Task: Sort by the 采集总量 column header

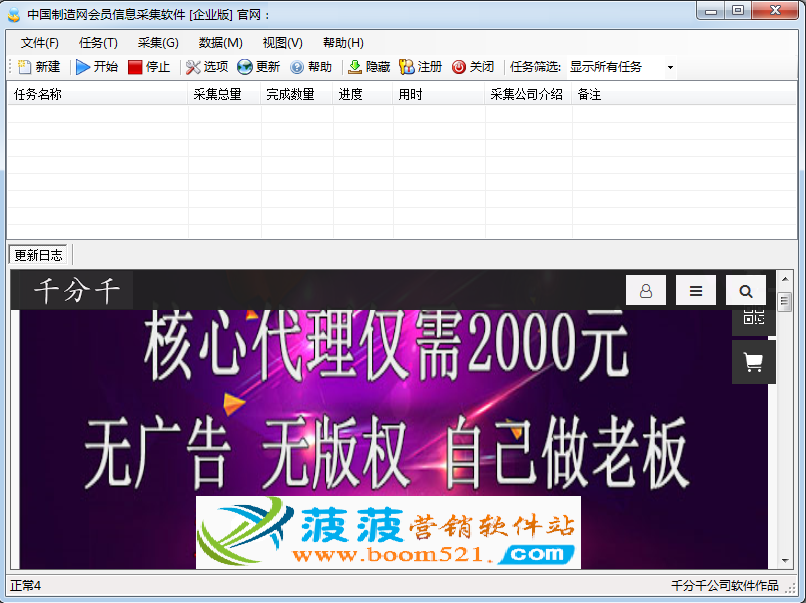Action: coord(225,95)
